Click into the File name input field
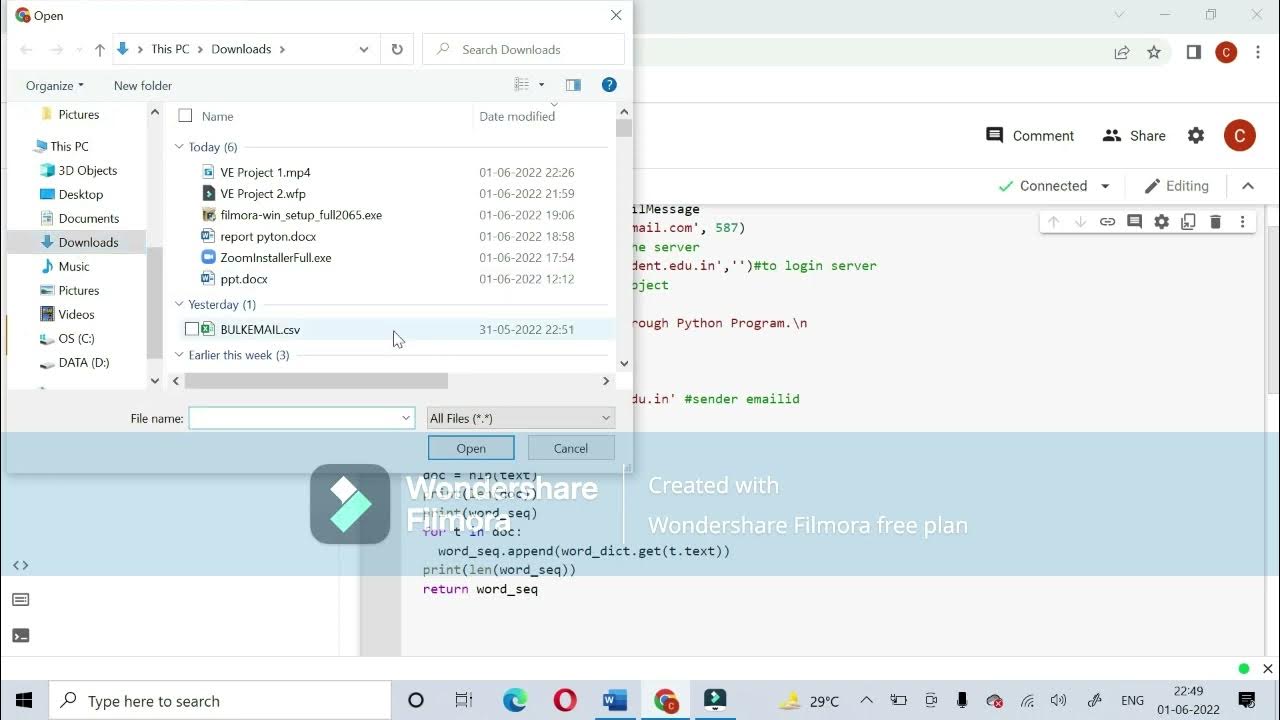The image size is (1280, 720). [294, 418]
